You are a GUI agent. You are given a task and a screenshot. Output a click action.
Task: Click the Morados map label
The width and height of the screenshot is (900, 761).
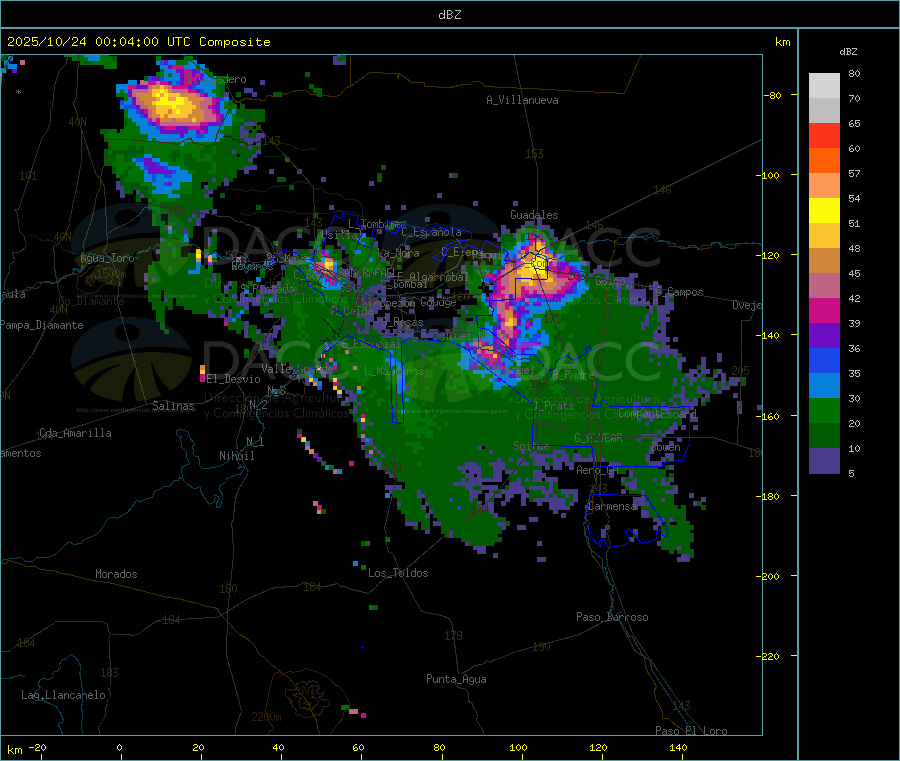116,574
